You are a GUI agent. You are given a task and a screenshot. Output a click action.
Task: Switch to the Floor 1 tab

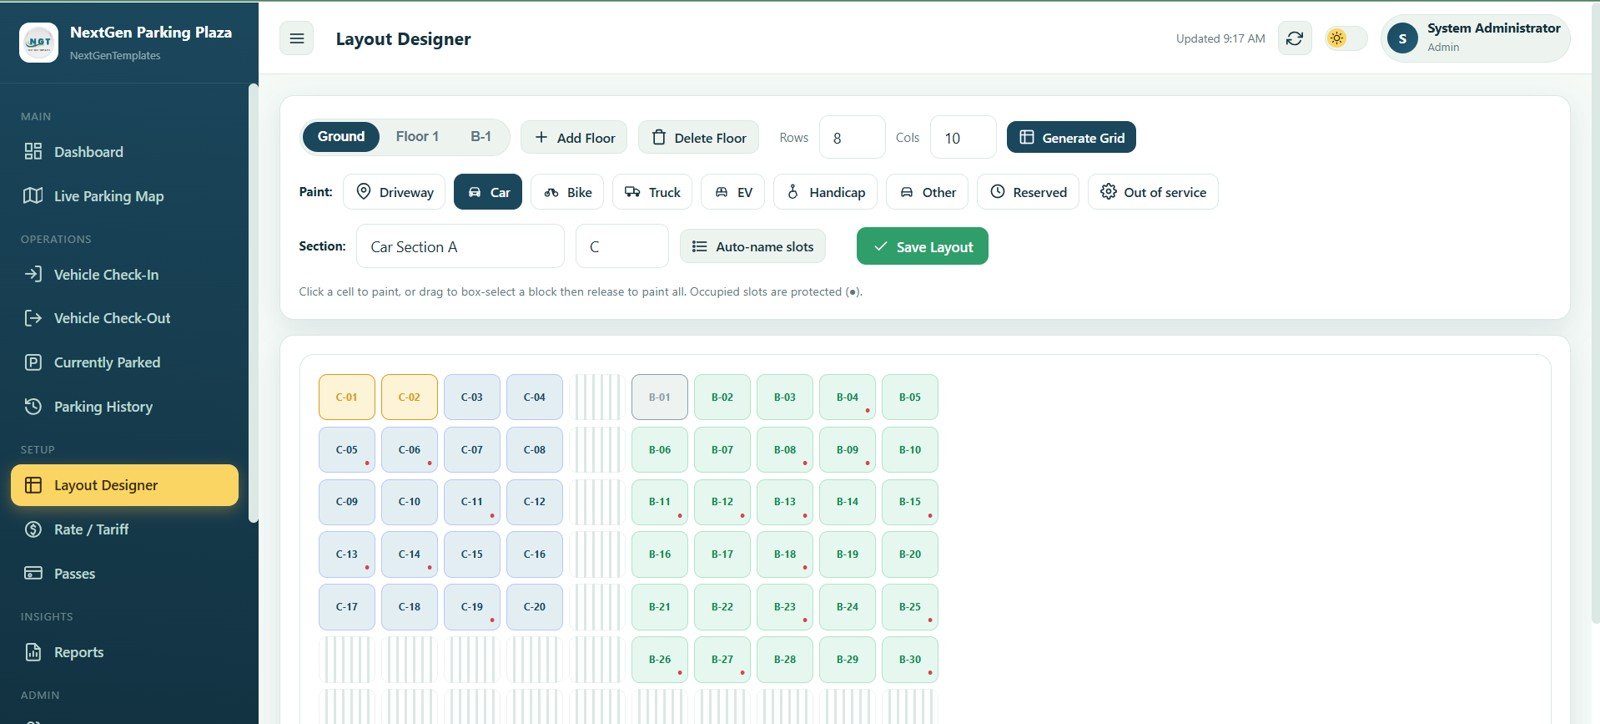pyautogui.click(x=417, y=137)
